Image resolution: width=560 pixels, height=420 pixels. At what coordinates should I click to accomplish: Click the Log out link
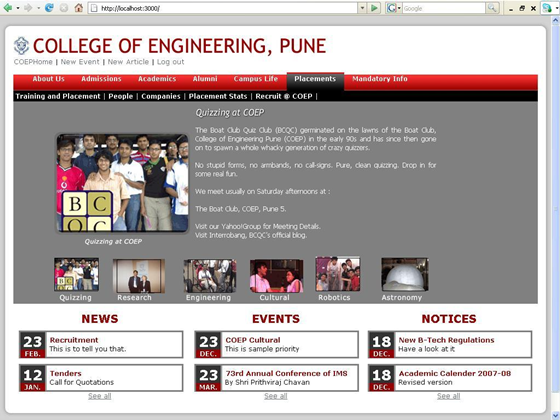click(170, 62)
